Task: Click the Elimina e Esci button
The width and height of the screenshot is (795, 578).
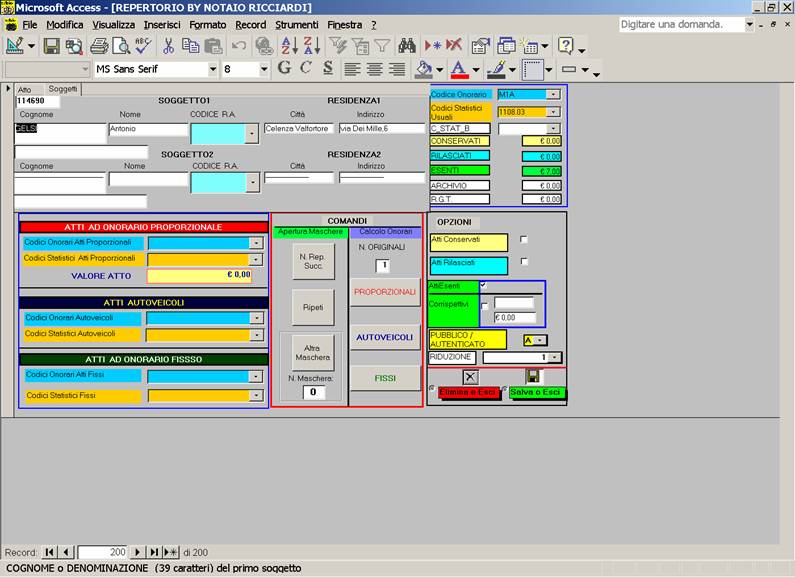Action: point(467,392)
